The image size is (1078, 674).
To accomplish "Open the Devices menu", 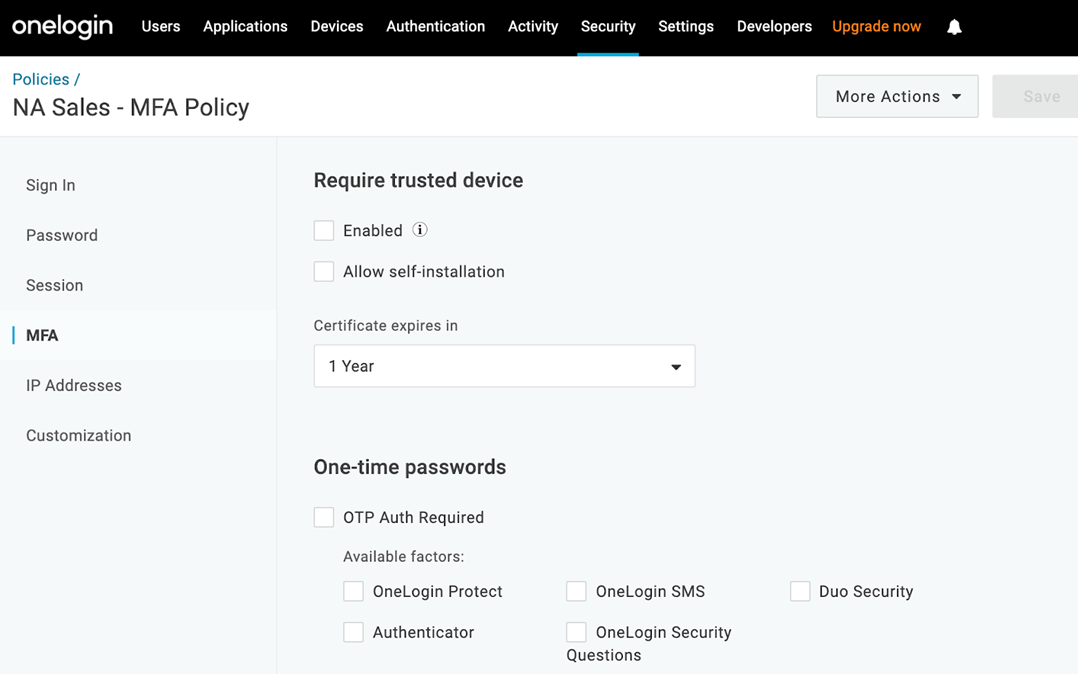I will [337, 26].
